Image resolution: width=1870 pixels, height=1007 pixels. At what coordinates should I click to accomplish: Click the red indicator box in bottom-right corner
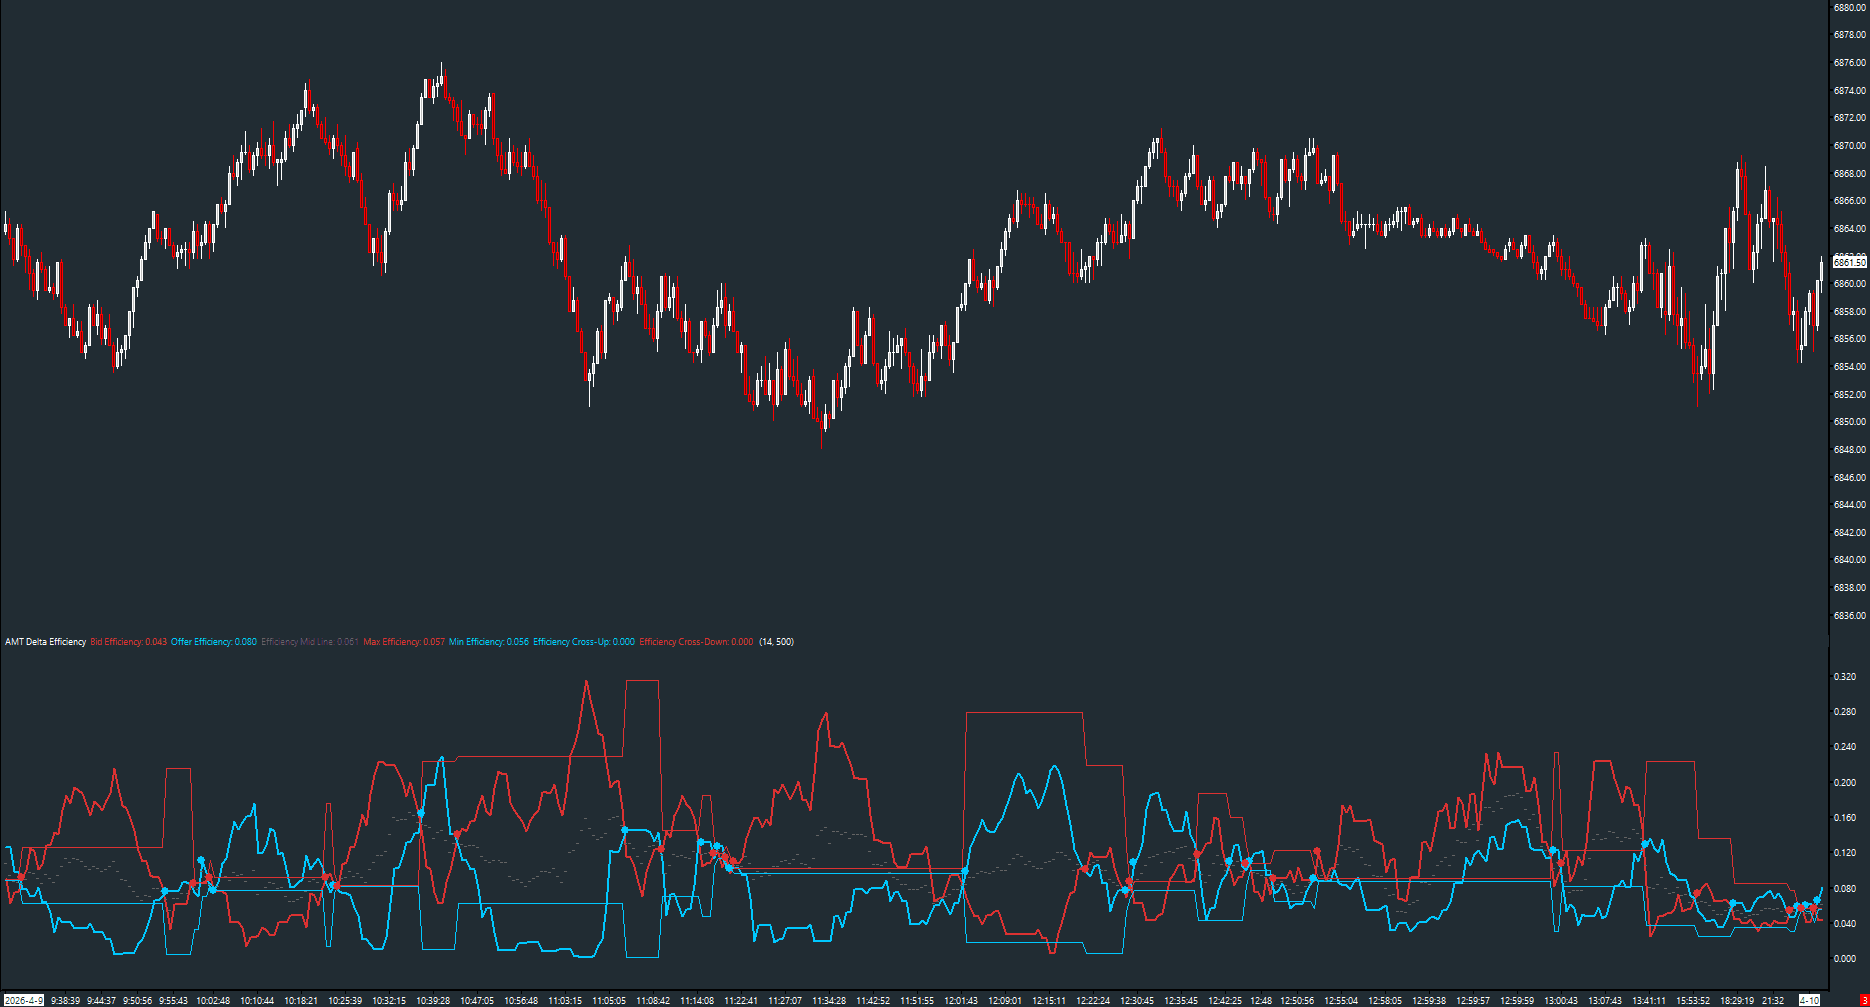1863,1000
